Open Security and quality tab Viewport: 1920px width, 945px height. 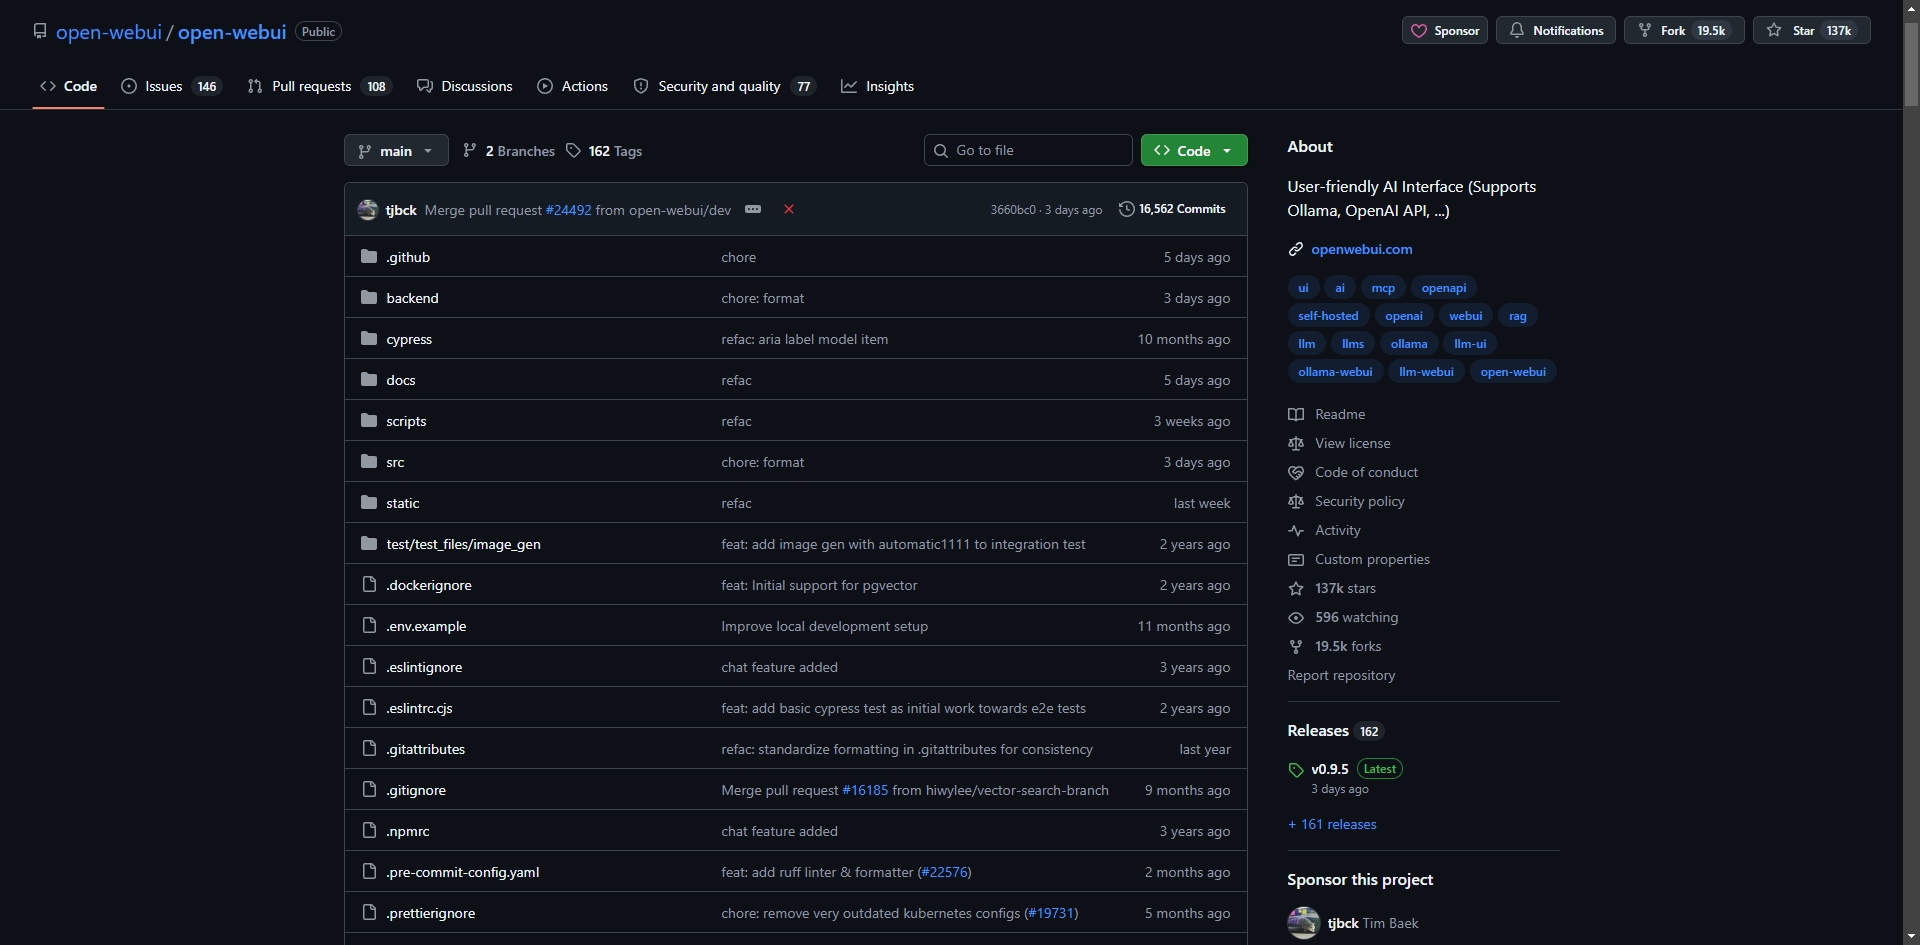tap(725, 86)
